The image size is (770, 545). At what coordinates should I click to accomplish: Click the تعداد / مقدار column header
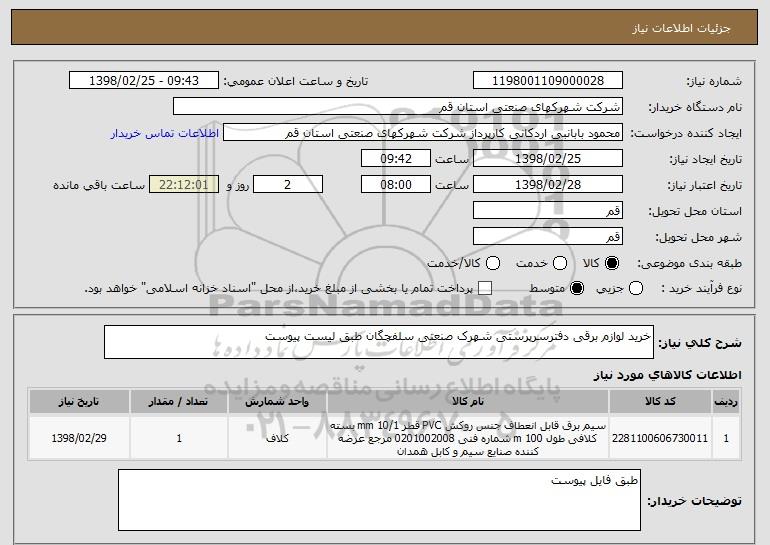tap(179, 402)
